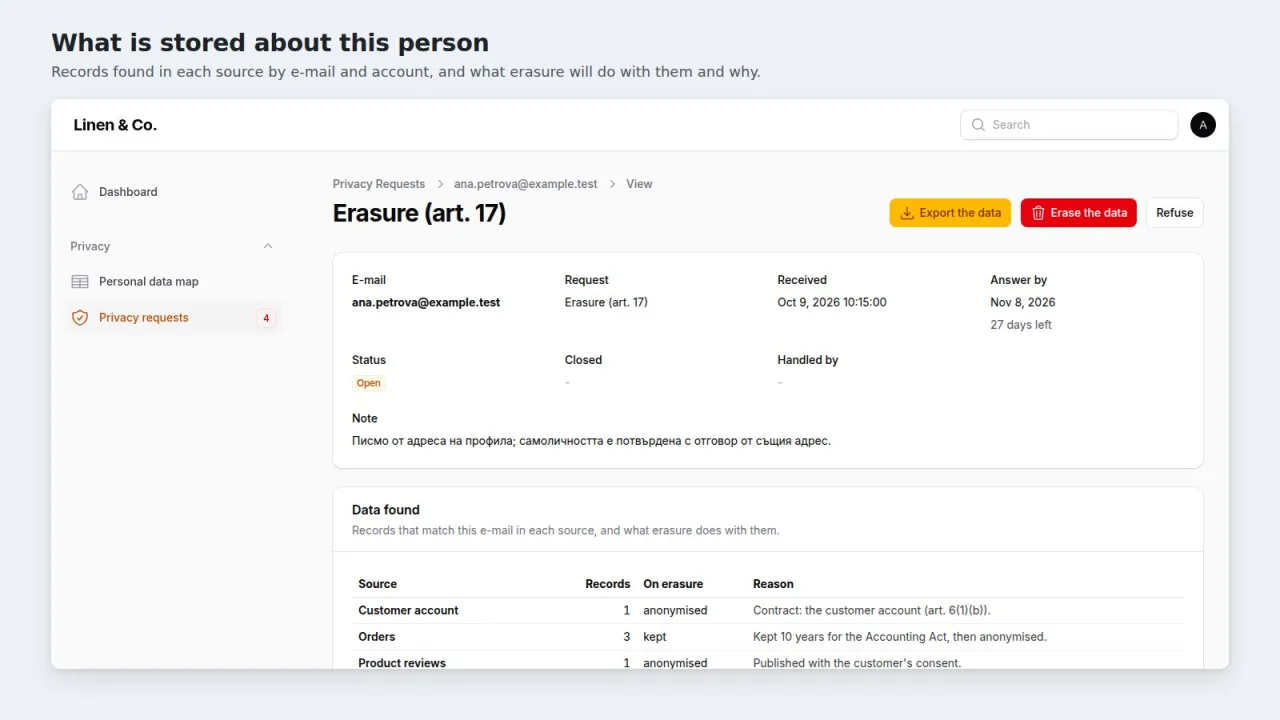Viewport: 1280px width, 720px height.
Task: Select Privacy requests menu item
Action: [x=172, y=318]
